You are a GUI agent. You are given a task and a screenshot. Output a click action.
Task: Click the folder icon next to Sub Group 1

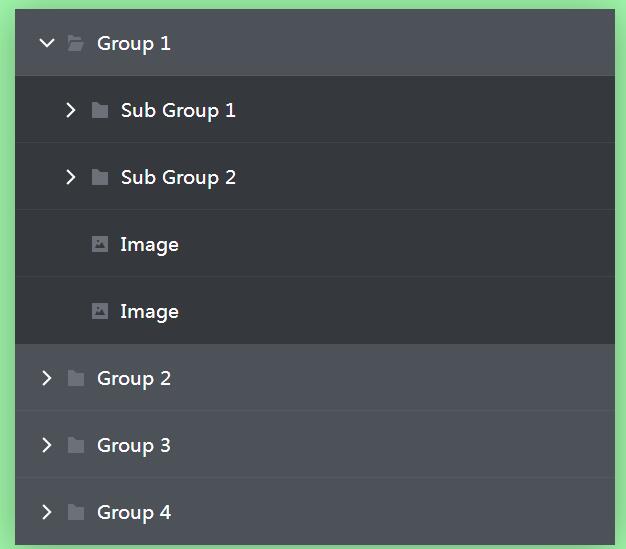point(99,110)
